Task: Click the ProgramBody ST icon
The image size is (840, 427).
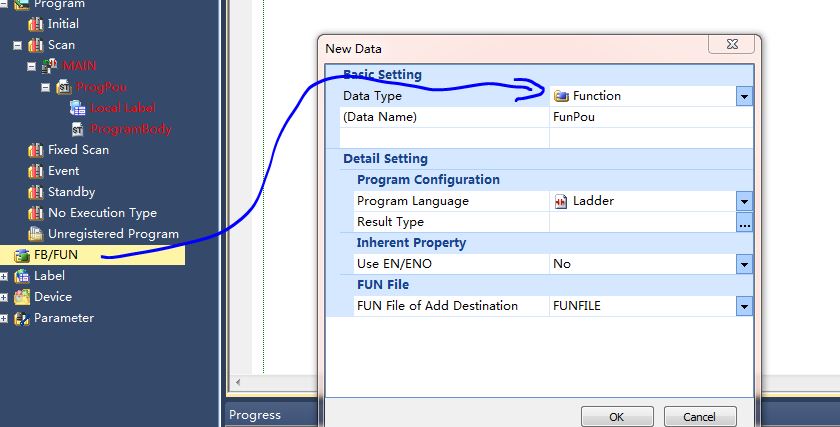Action: point(78,129)
